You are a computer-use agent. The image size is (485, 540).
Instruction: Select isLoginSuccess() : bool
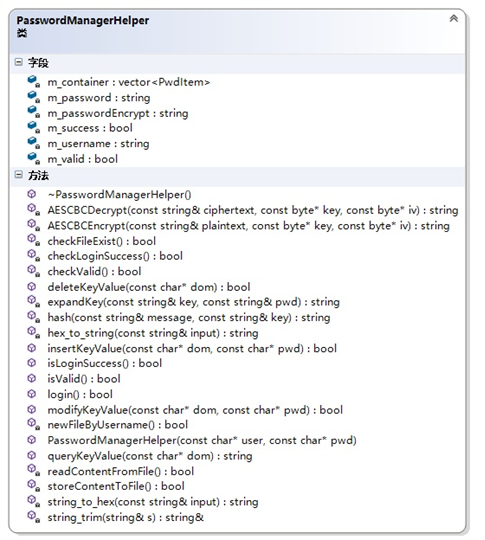point(105,363)
